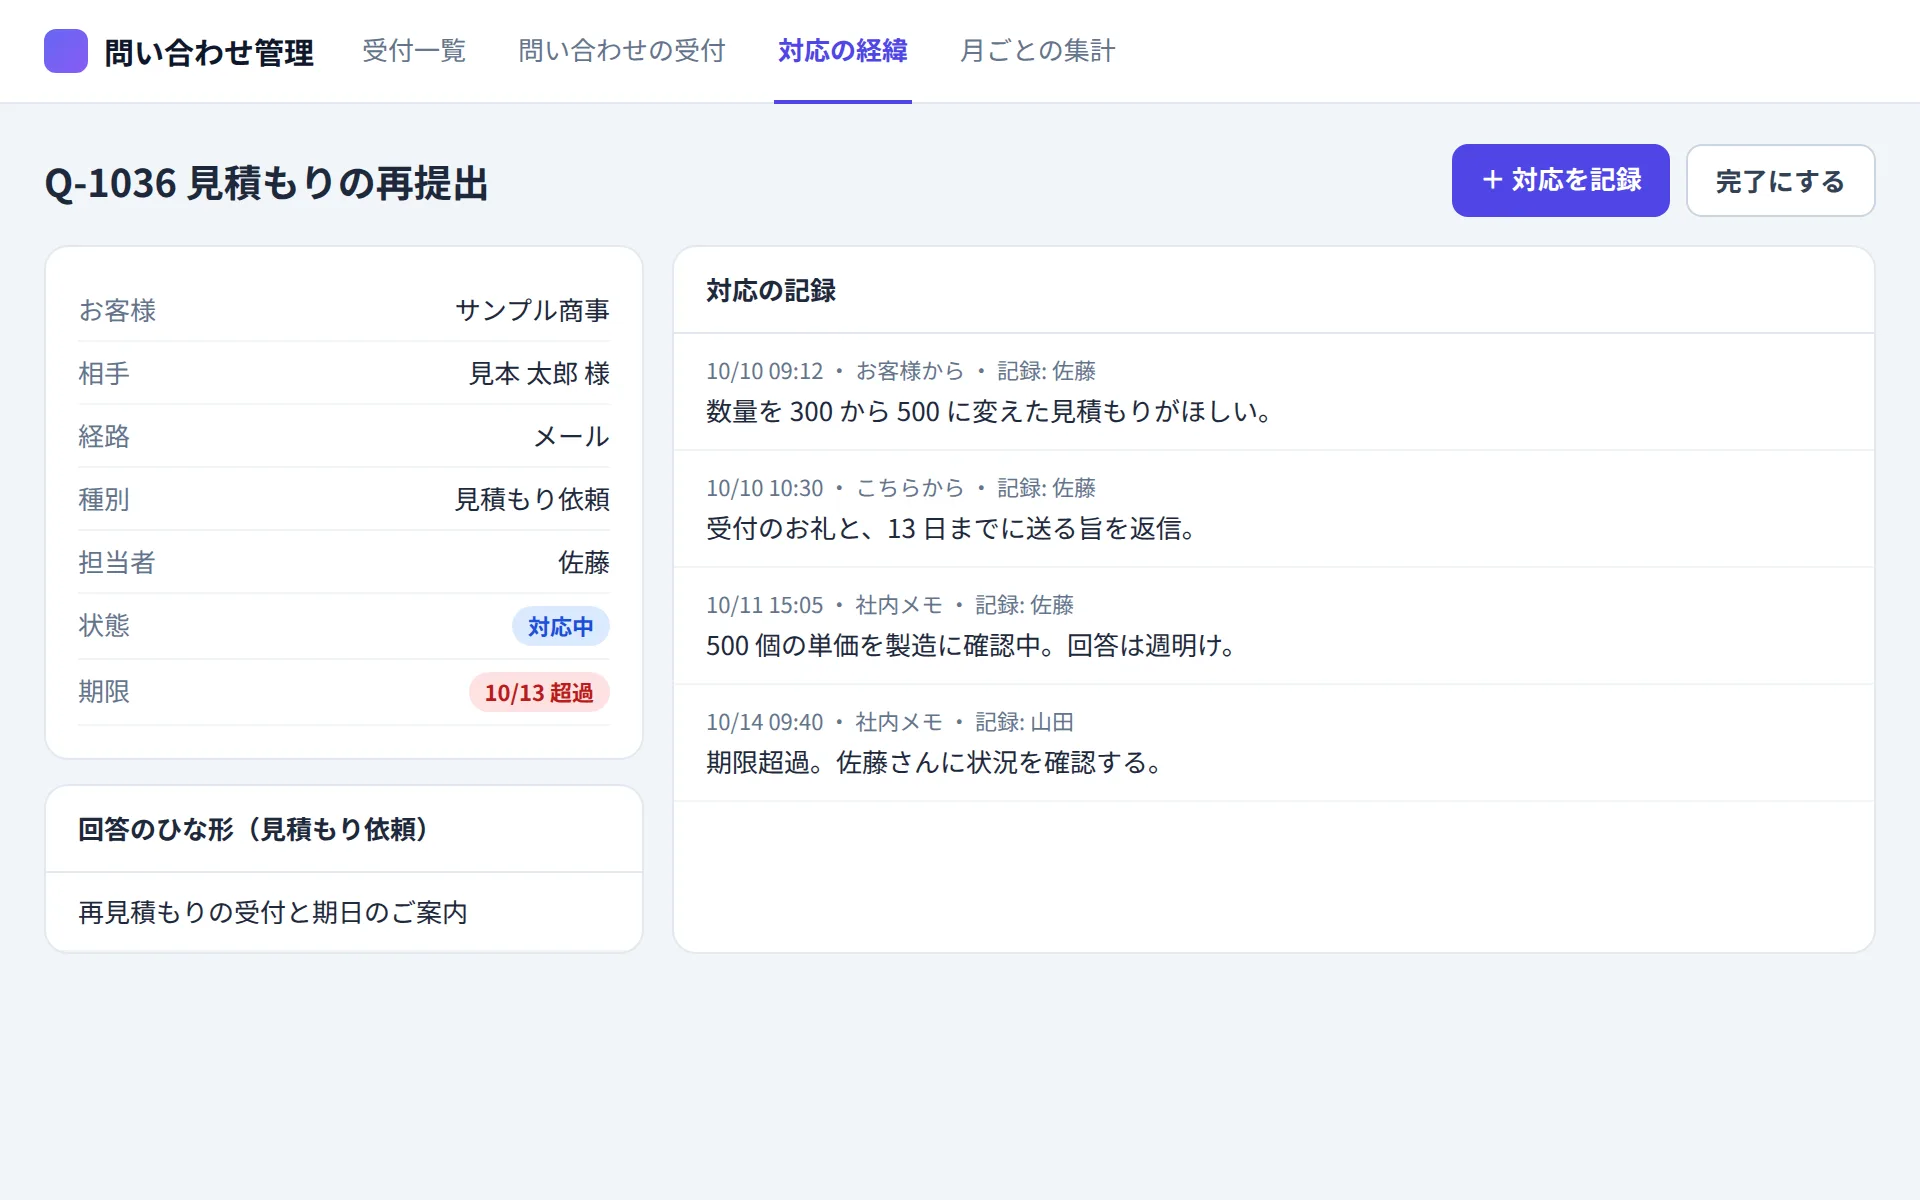Click the ＋対応を記録 button
1920x1200 pixels.
1560,180
